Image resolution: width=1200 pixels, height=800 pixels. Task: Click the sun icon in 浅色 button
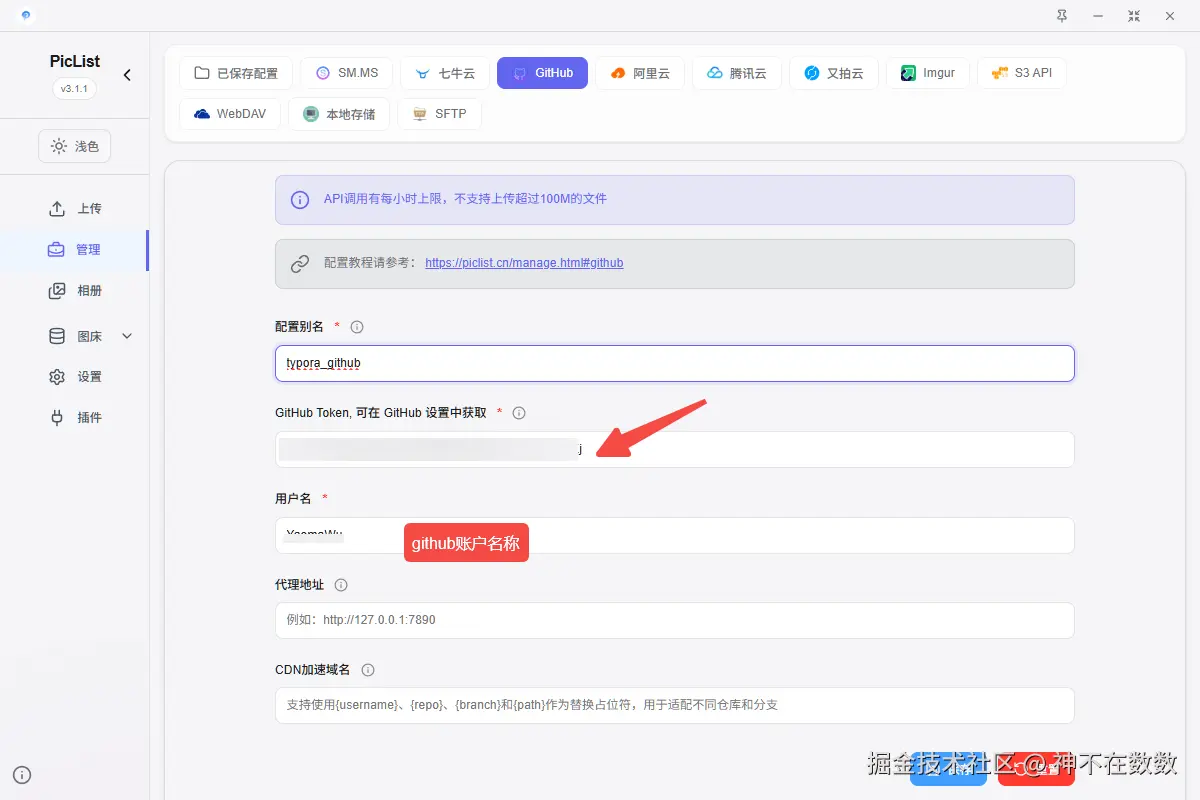tap(60, 146)
